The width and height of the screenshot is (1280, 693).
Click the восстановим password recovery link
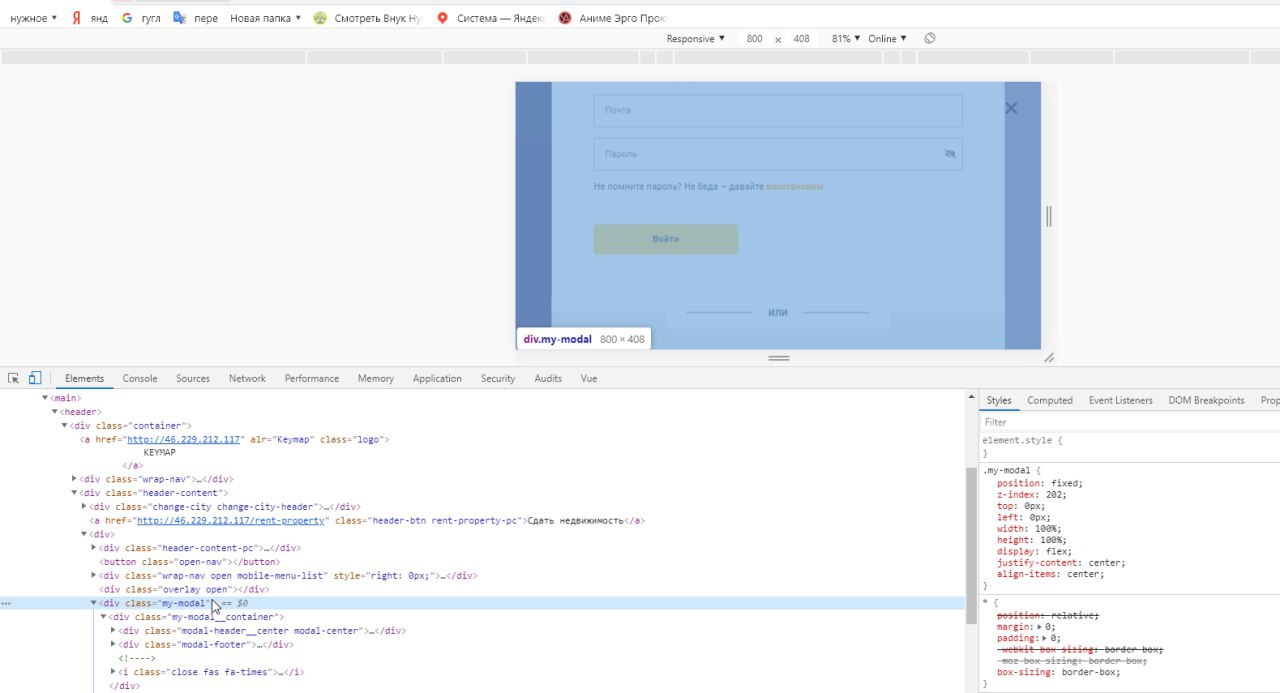pos(795,186)
